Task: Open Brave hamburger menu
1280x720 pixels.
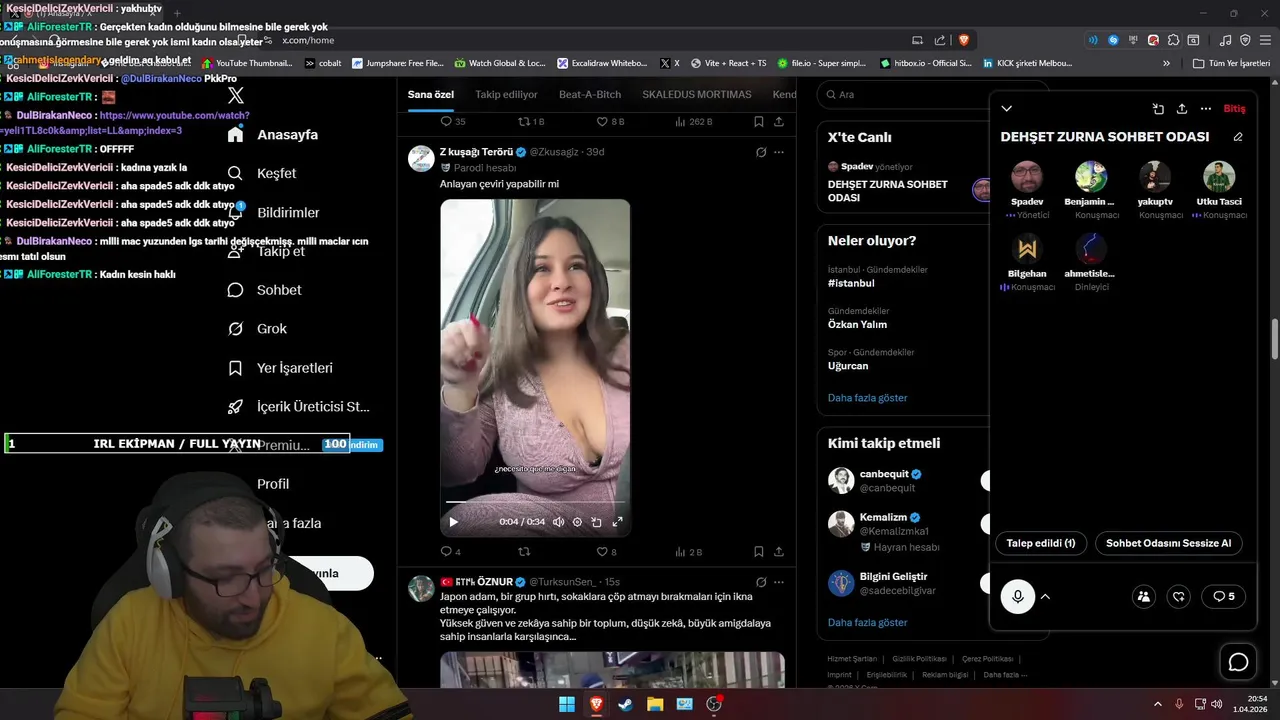Action: (1265, 40)
